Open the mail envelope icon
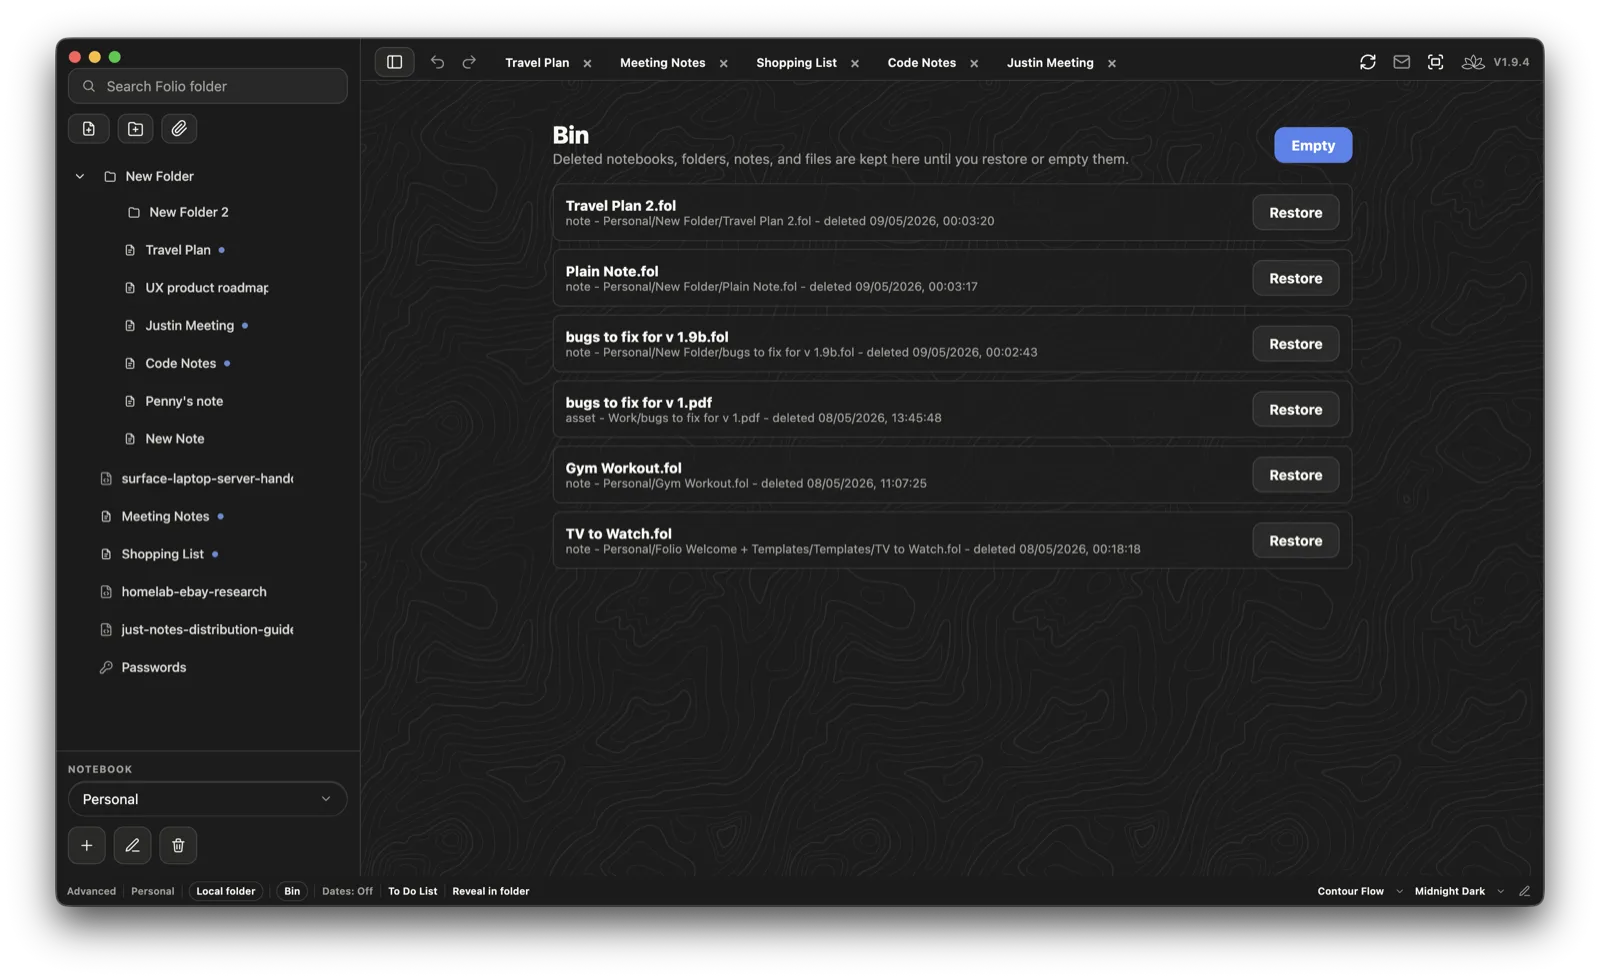Screen dimensions: 1600x980 (1401, 62)
